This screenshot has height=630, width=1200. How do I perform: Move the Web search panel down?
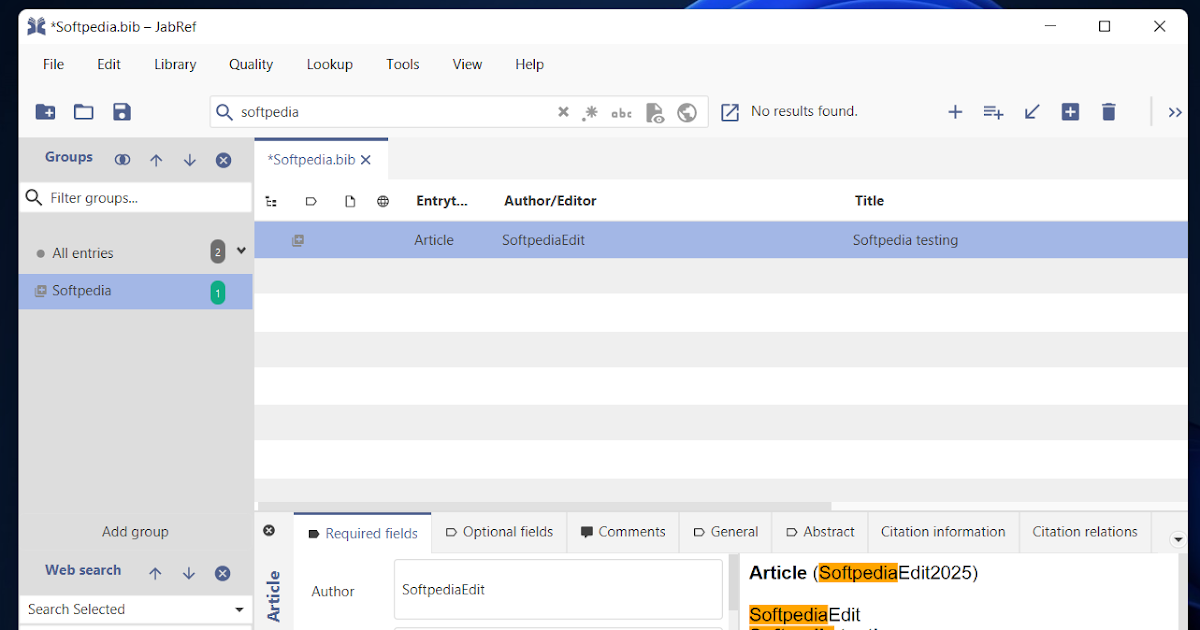tap(189, 573)
